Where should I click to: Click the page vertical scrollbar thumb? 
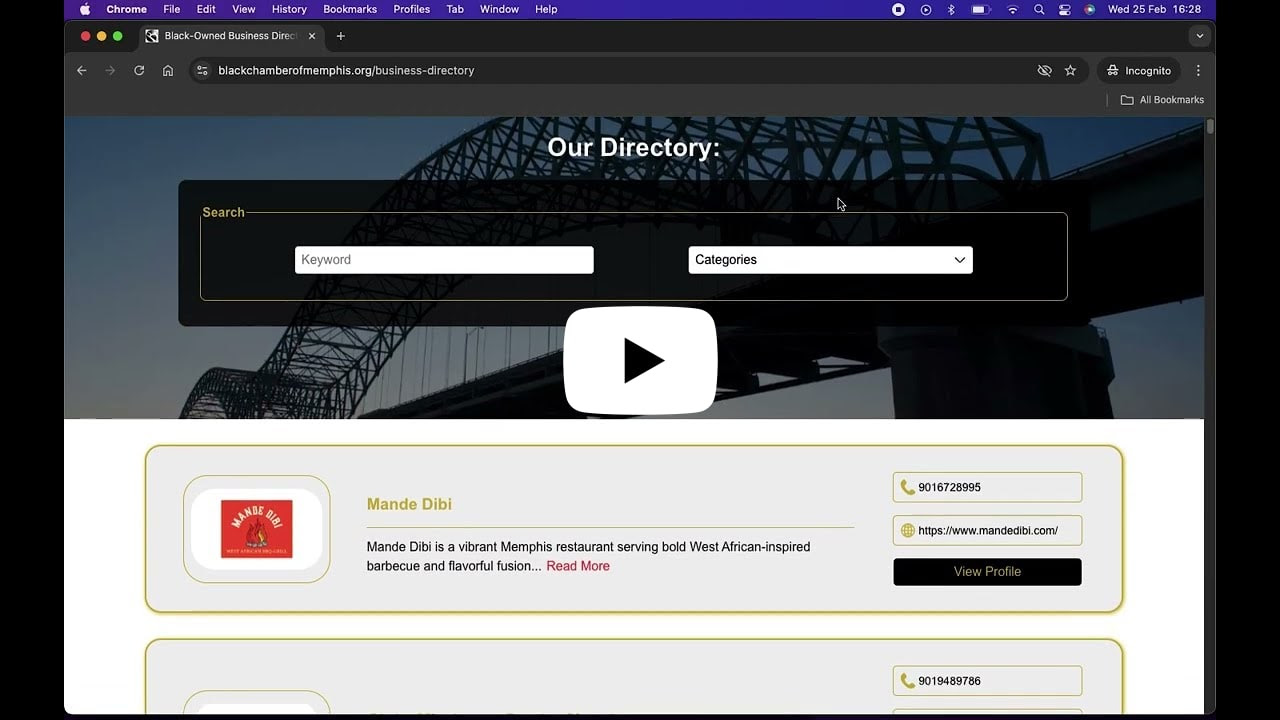pyautogui.click(x=1210, y=126)
